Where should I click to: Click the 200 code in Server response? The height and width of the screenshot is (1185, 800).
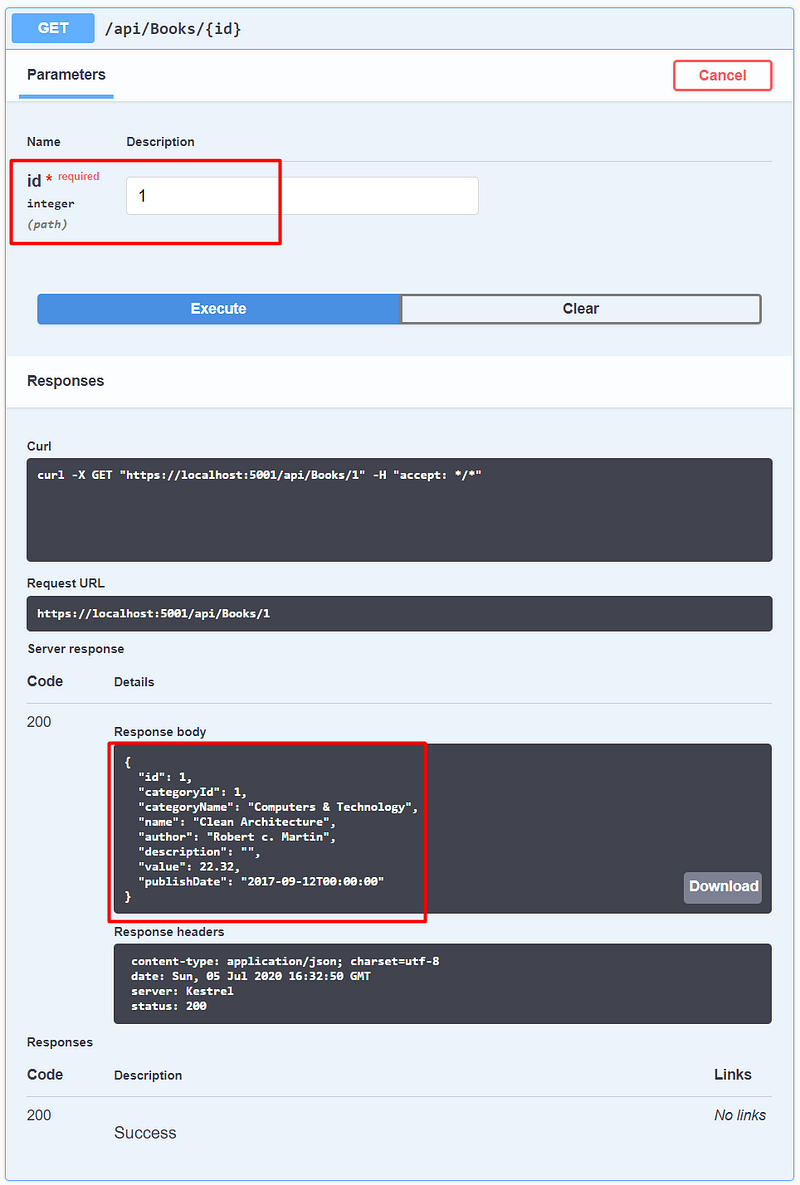coord(39,722)
